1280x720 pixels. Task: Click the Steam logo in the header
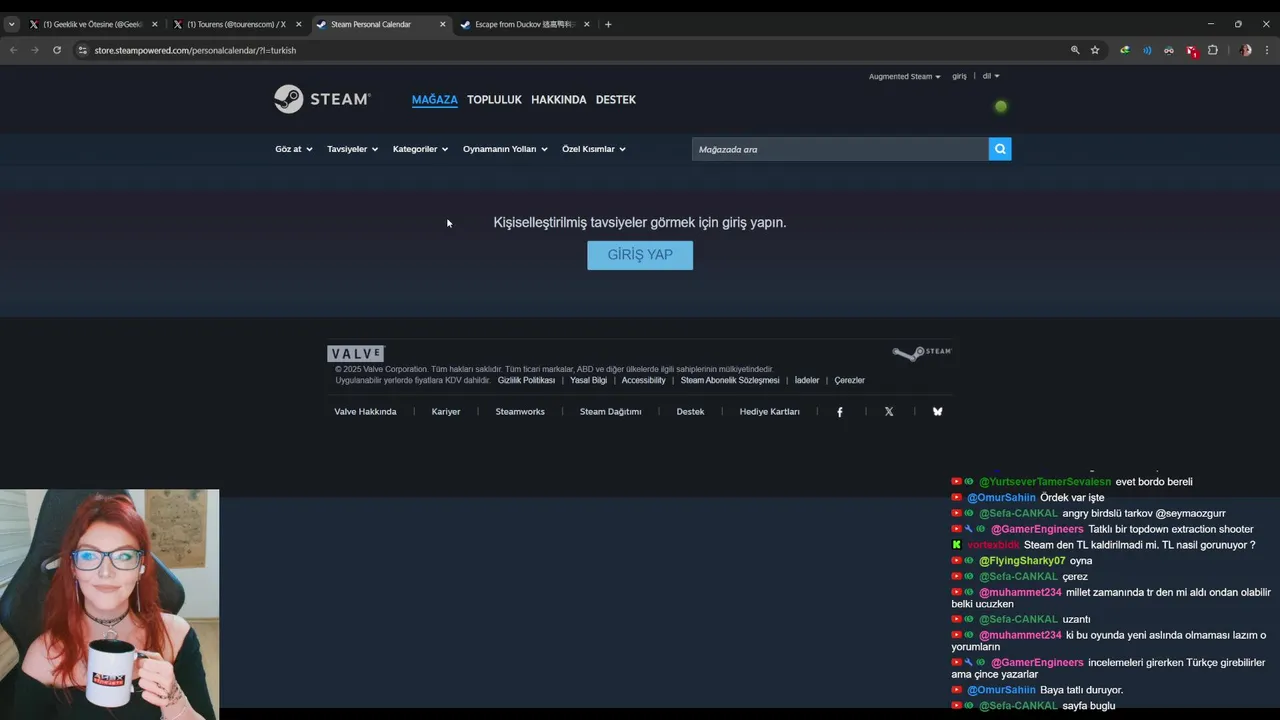pyautogui.click(x=322, y=99)
